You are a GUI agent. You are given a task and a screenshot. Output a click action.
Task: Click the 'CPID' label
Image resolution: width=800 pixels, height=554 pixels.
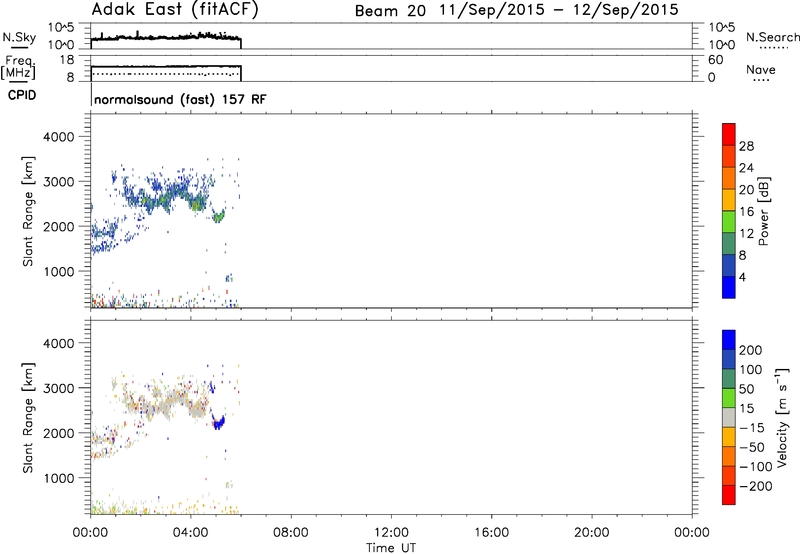pos(22,95)
